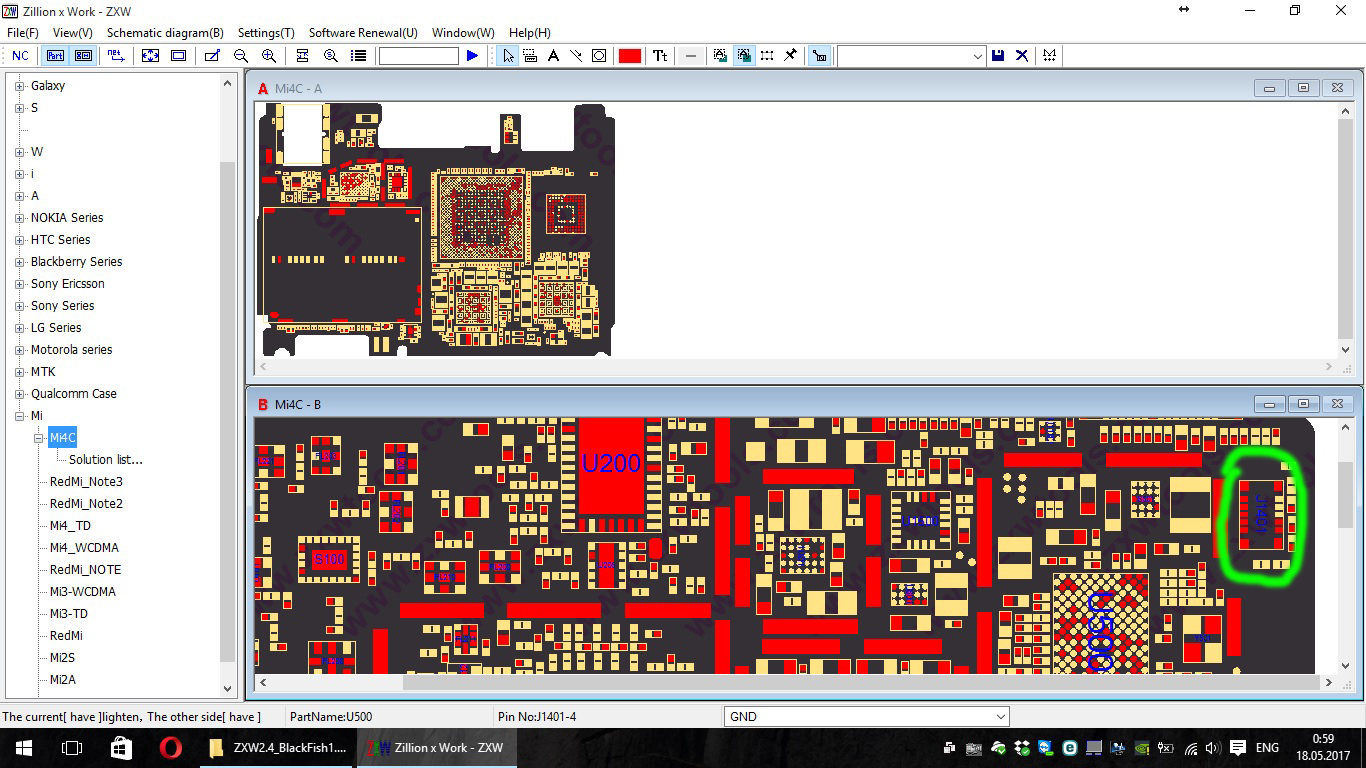
Task: Expand the Galaxy tree node
Action: (19, 86)
